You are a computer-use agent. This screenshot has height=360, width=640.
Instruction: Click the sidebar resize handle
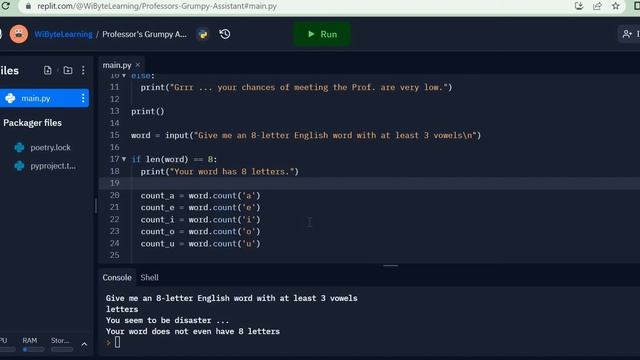[96, 206]
